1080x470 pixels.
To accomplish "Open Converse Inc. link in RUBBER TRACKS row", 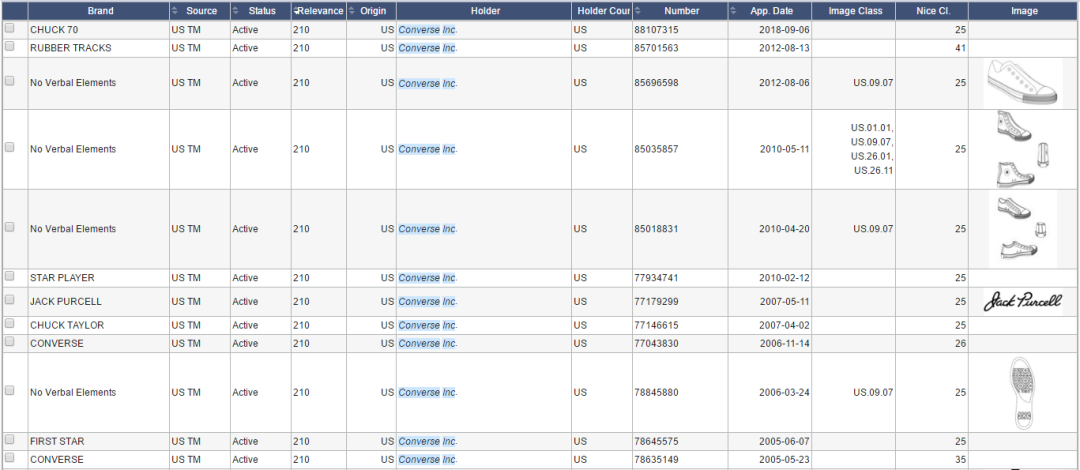I will pos(428,48).
